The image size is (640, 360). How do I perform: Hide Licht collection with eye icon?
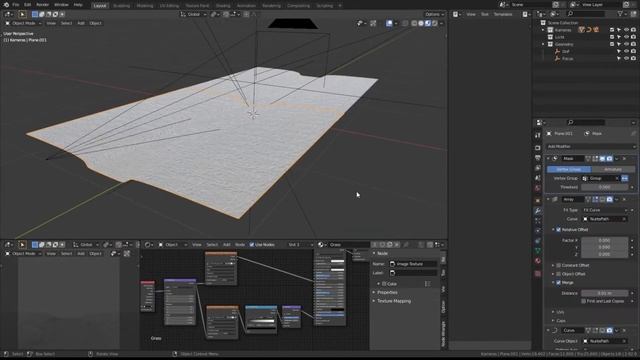626,37
